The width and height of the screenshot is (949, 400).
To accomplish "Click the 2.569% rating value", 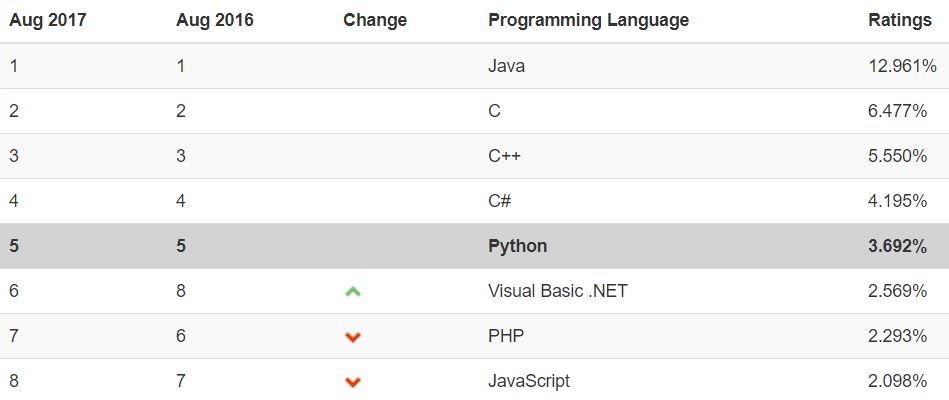I will [x=898, y=291].
